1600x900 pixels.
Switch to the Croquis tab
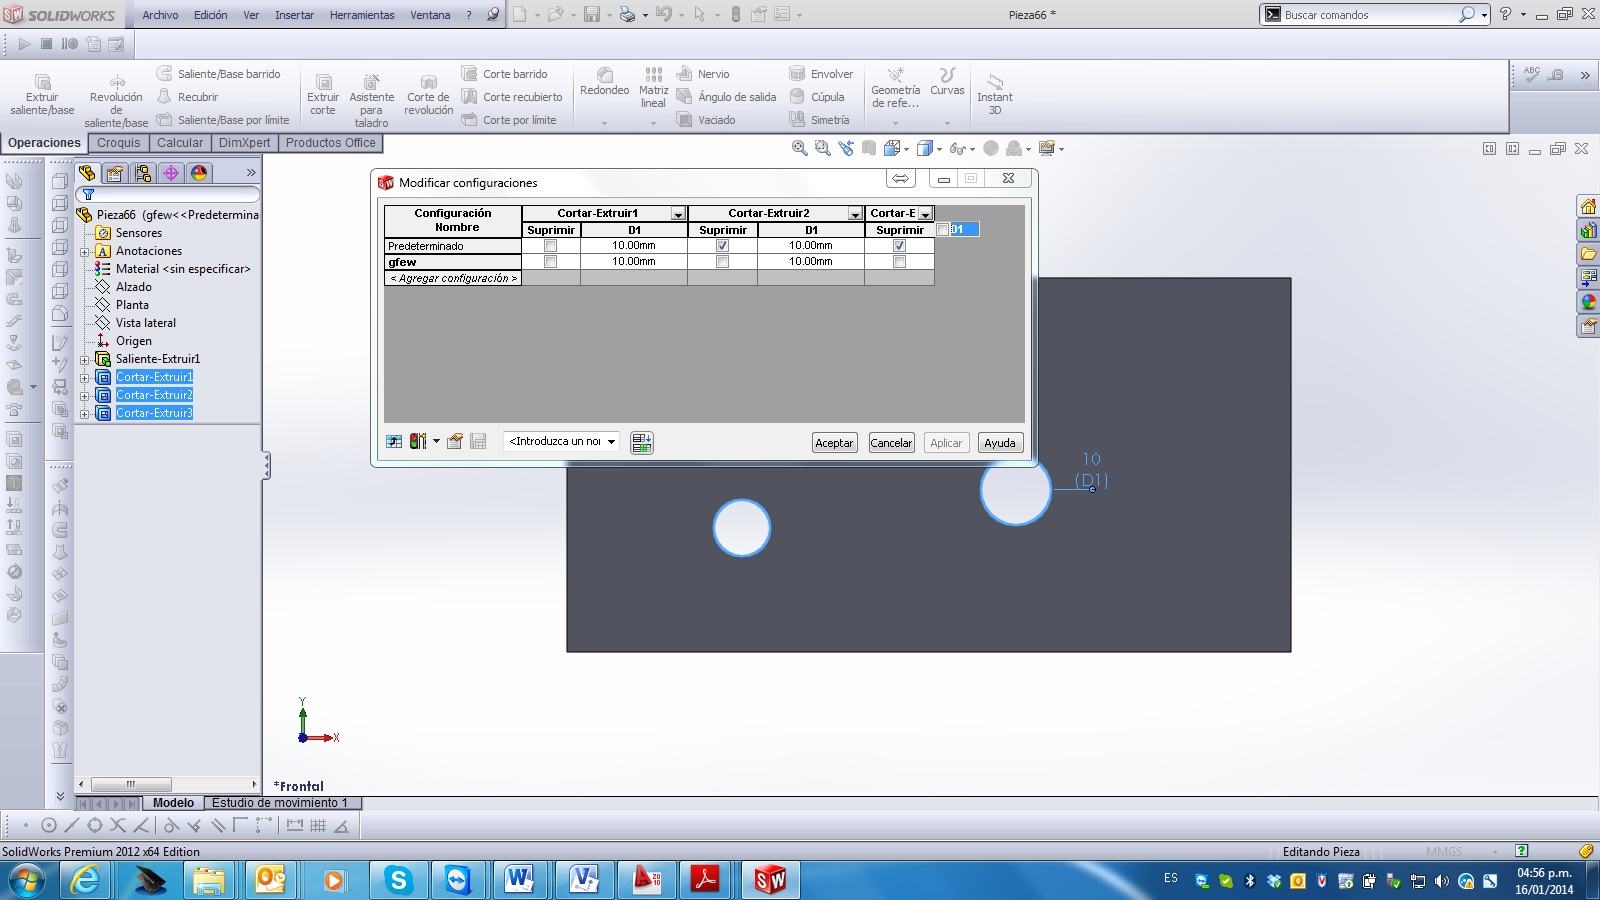(119, 143)
